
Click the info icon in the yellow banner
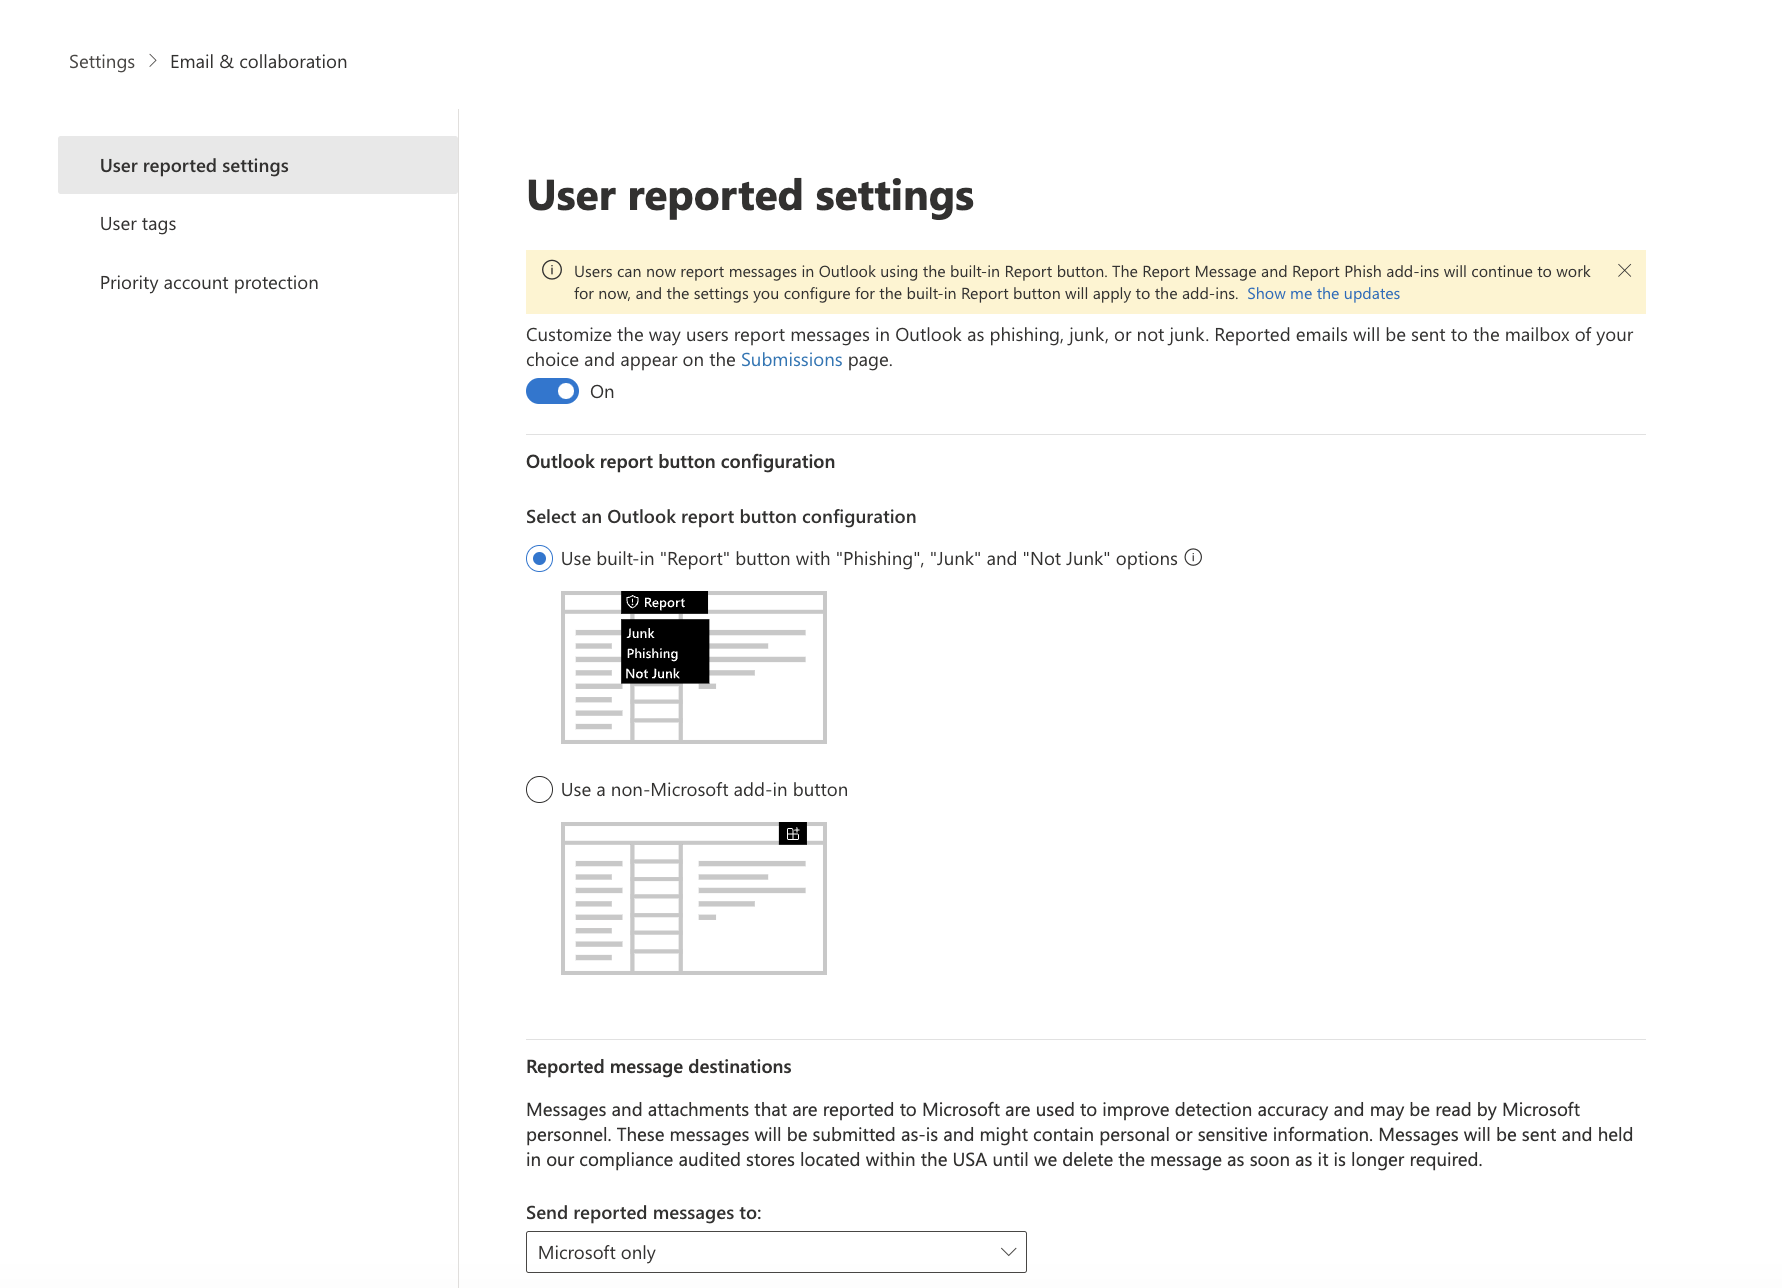551,270
